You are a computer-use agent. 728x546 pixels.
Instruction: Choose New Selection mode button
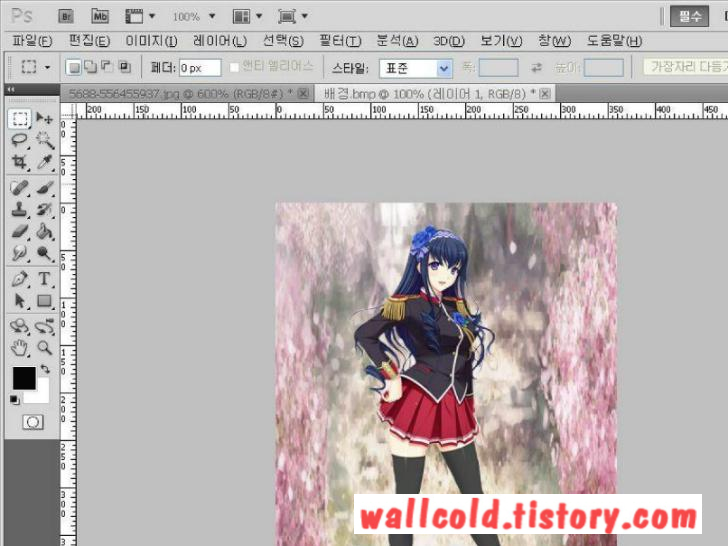point(73,67)
